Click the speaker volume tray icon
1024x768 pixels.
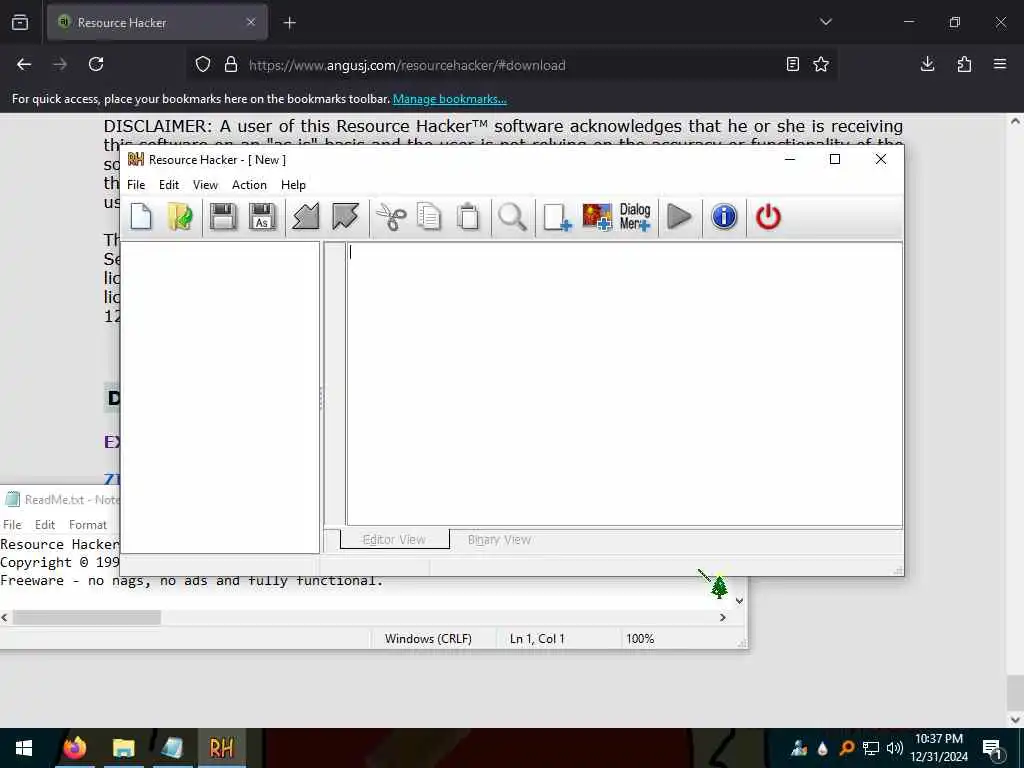895,748
